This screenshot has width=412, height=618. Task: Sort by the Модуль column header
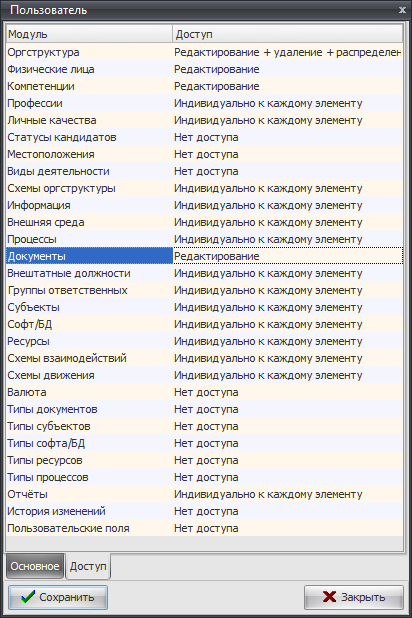89,34
